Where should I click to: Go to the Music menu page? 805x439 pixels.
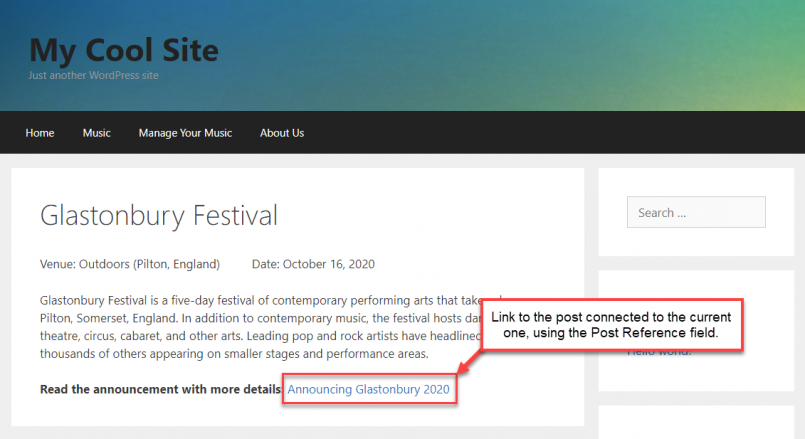97,133
